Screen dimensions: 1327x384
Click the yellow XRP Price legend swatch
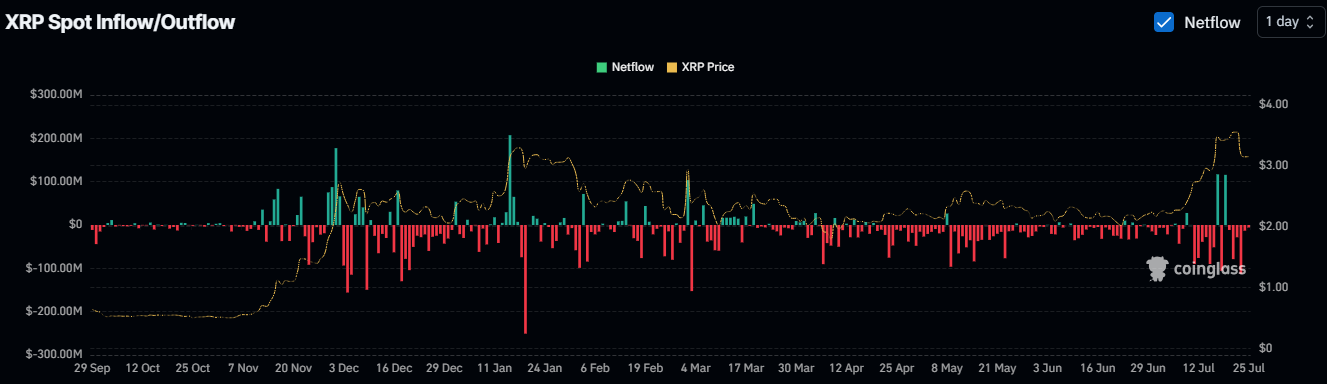pyautogui.click(x=672, y=67)
